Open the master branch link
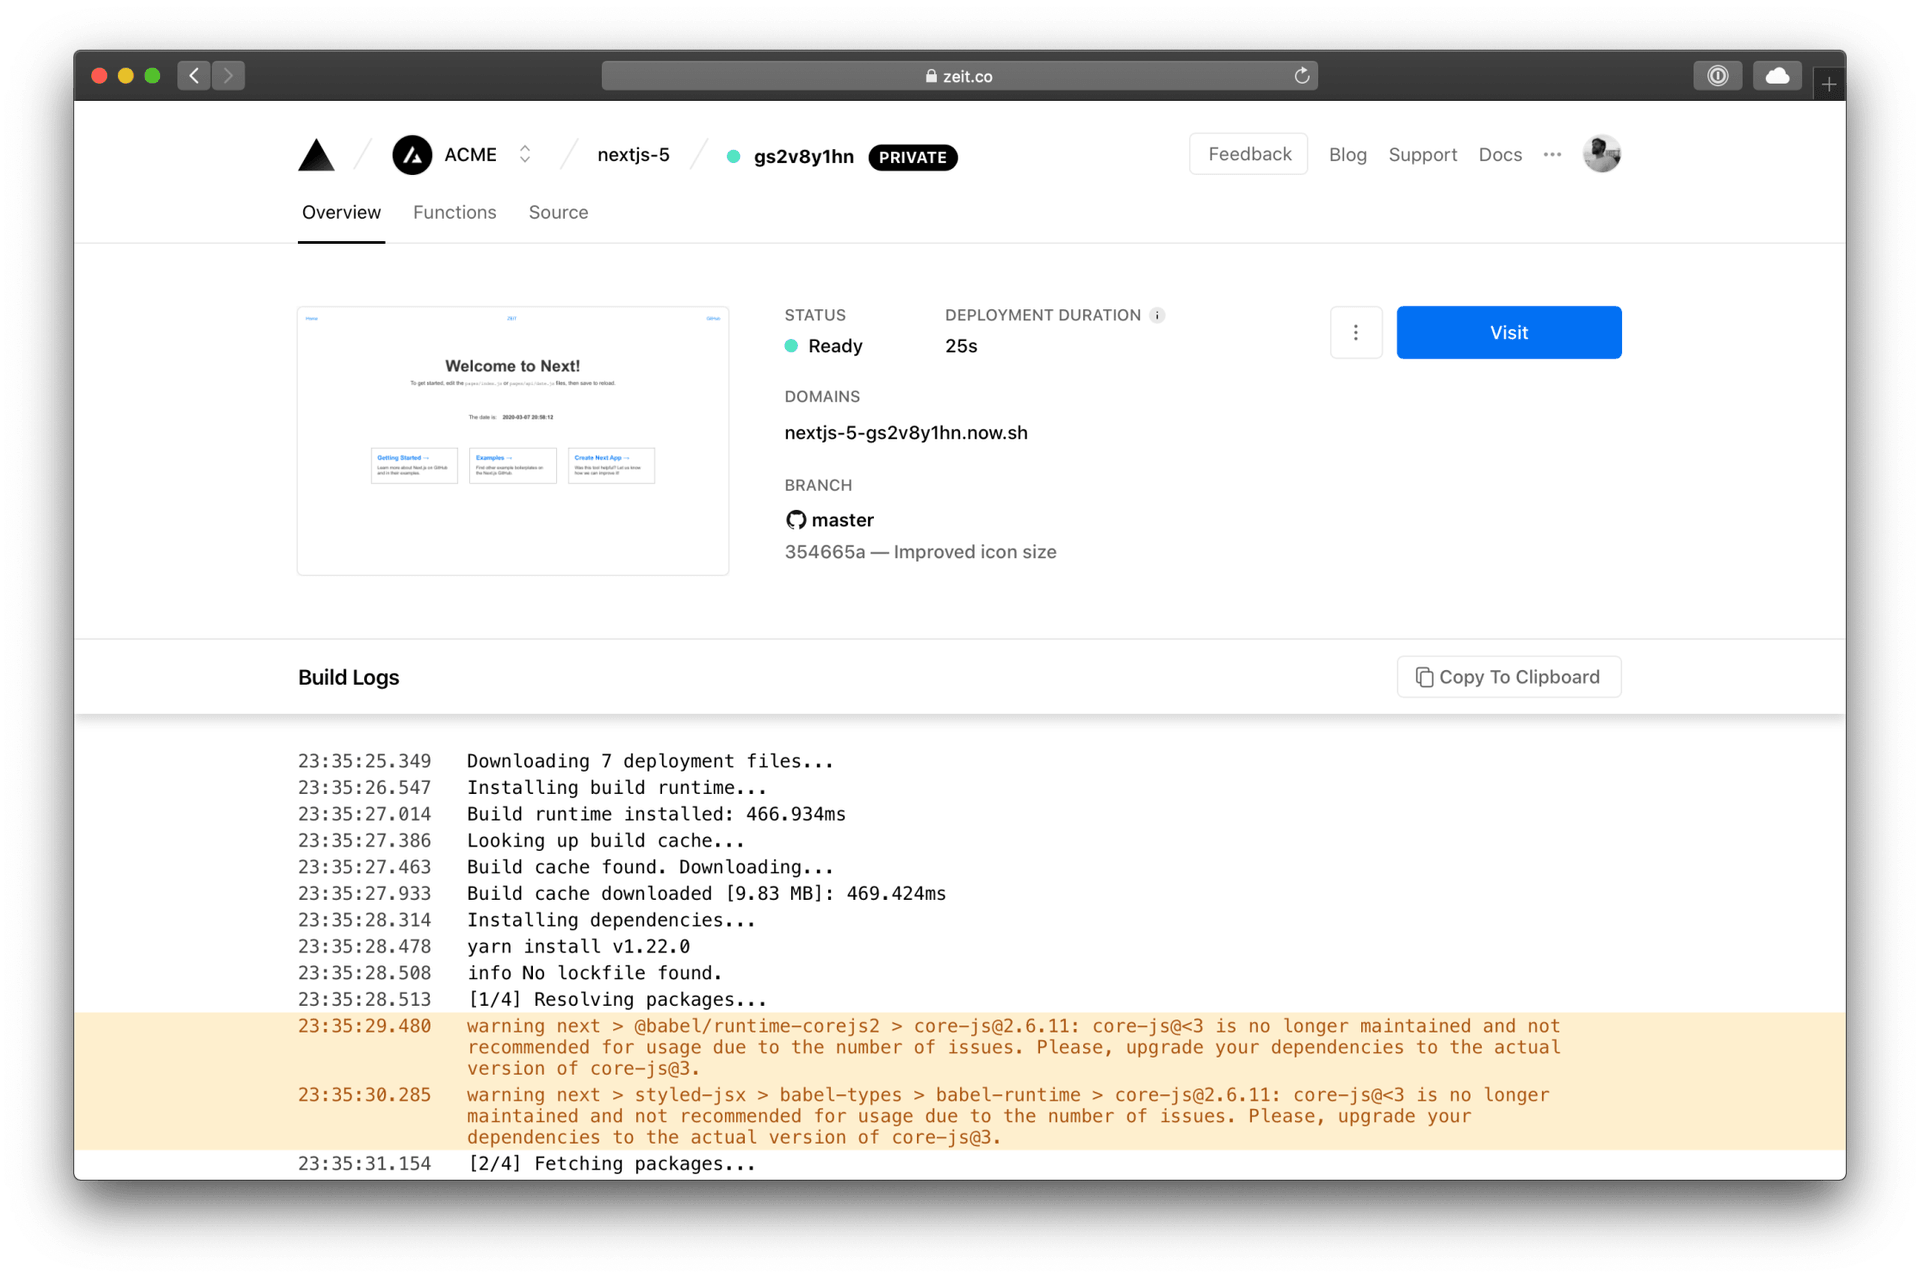1920x1278 pixels. [842, 520]
